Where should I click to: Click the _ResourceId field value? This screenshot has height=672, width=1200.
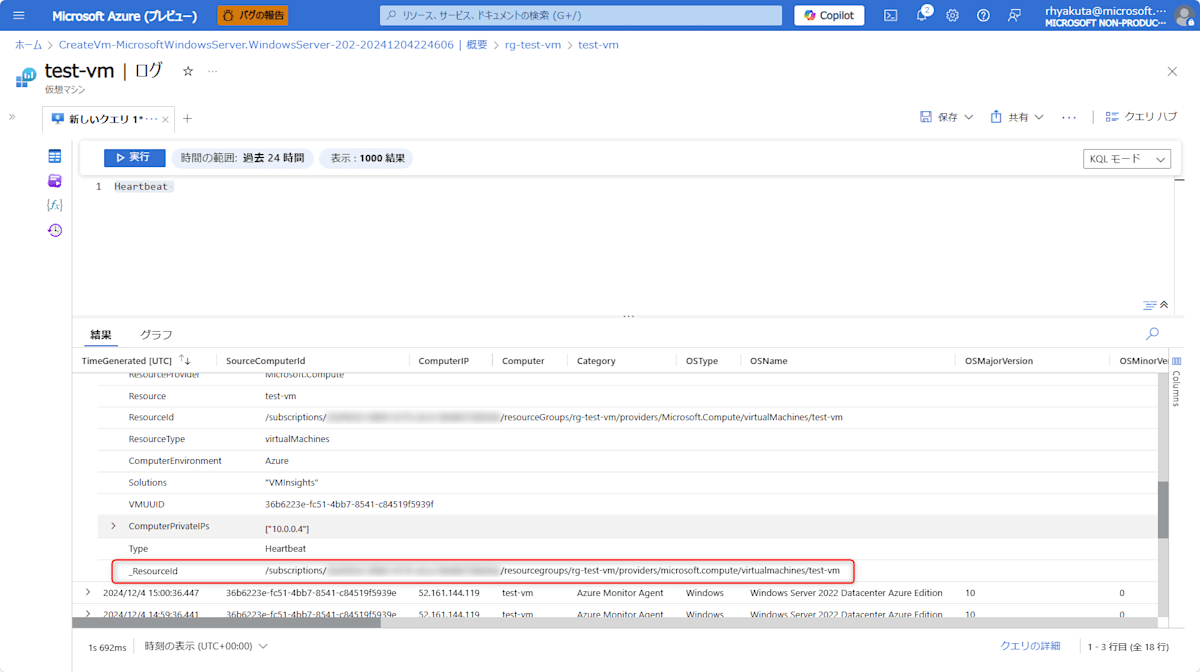pos(552,571)
